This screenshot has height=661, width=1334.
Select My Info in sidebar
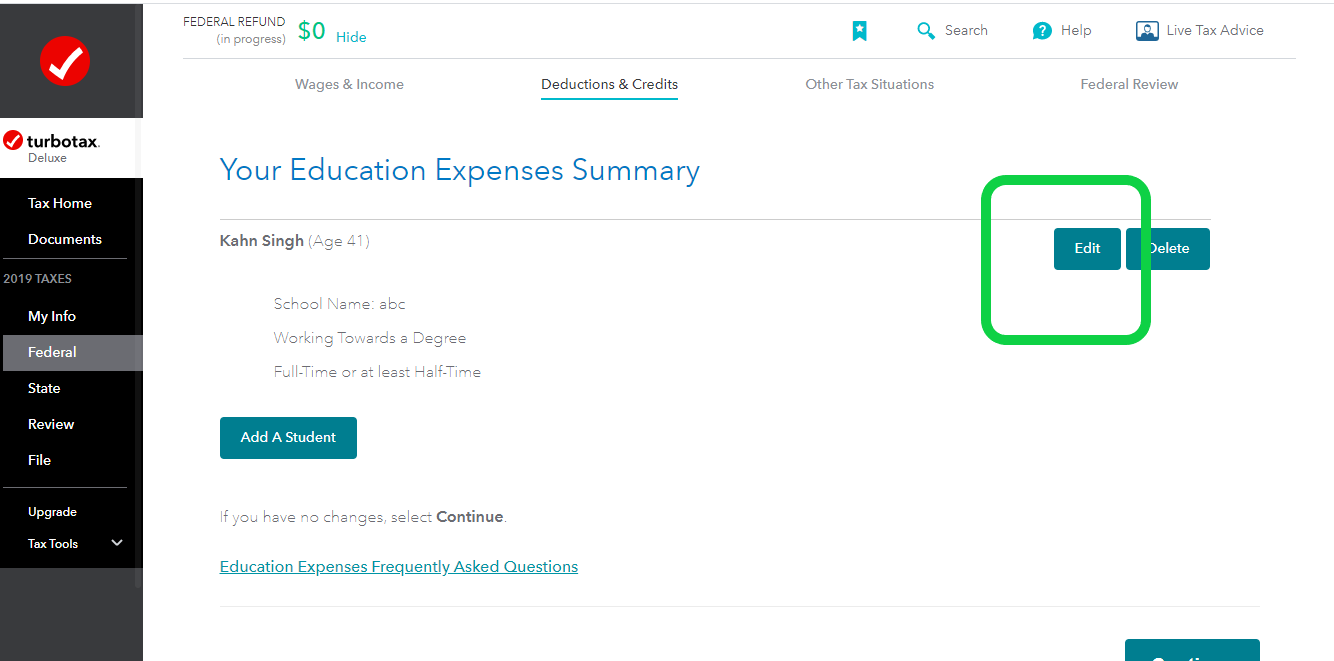tap(52, 316)
